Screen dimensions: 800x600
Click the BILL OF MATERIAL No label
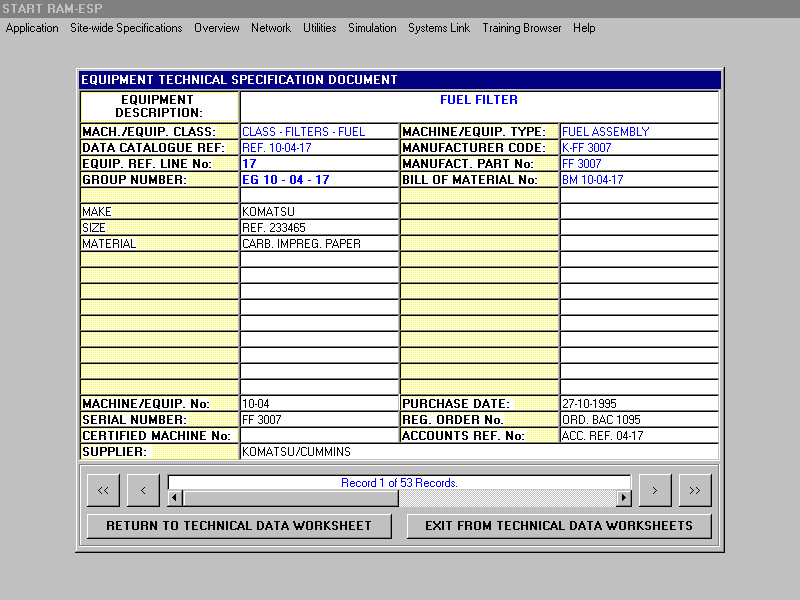pyautogui.click(x=479, y=180)
